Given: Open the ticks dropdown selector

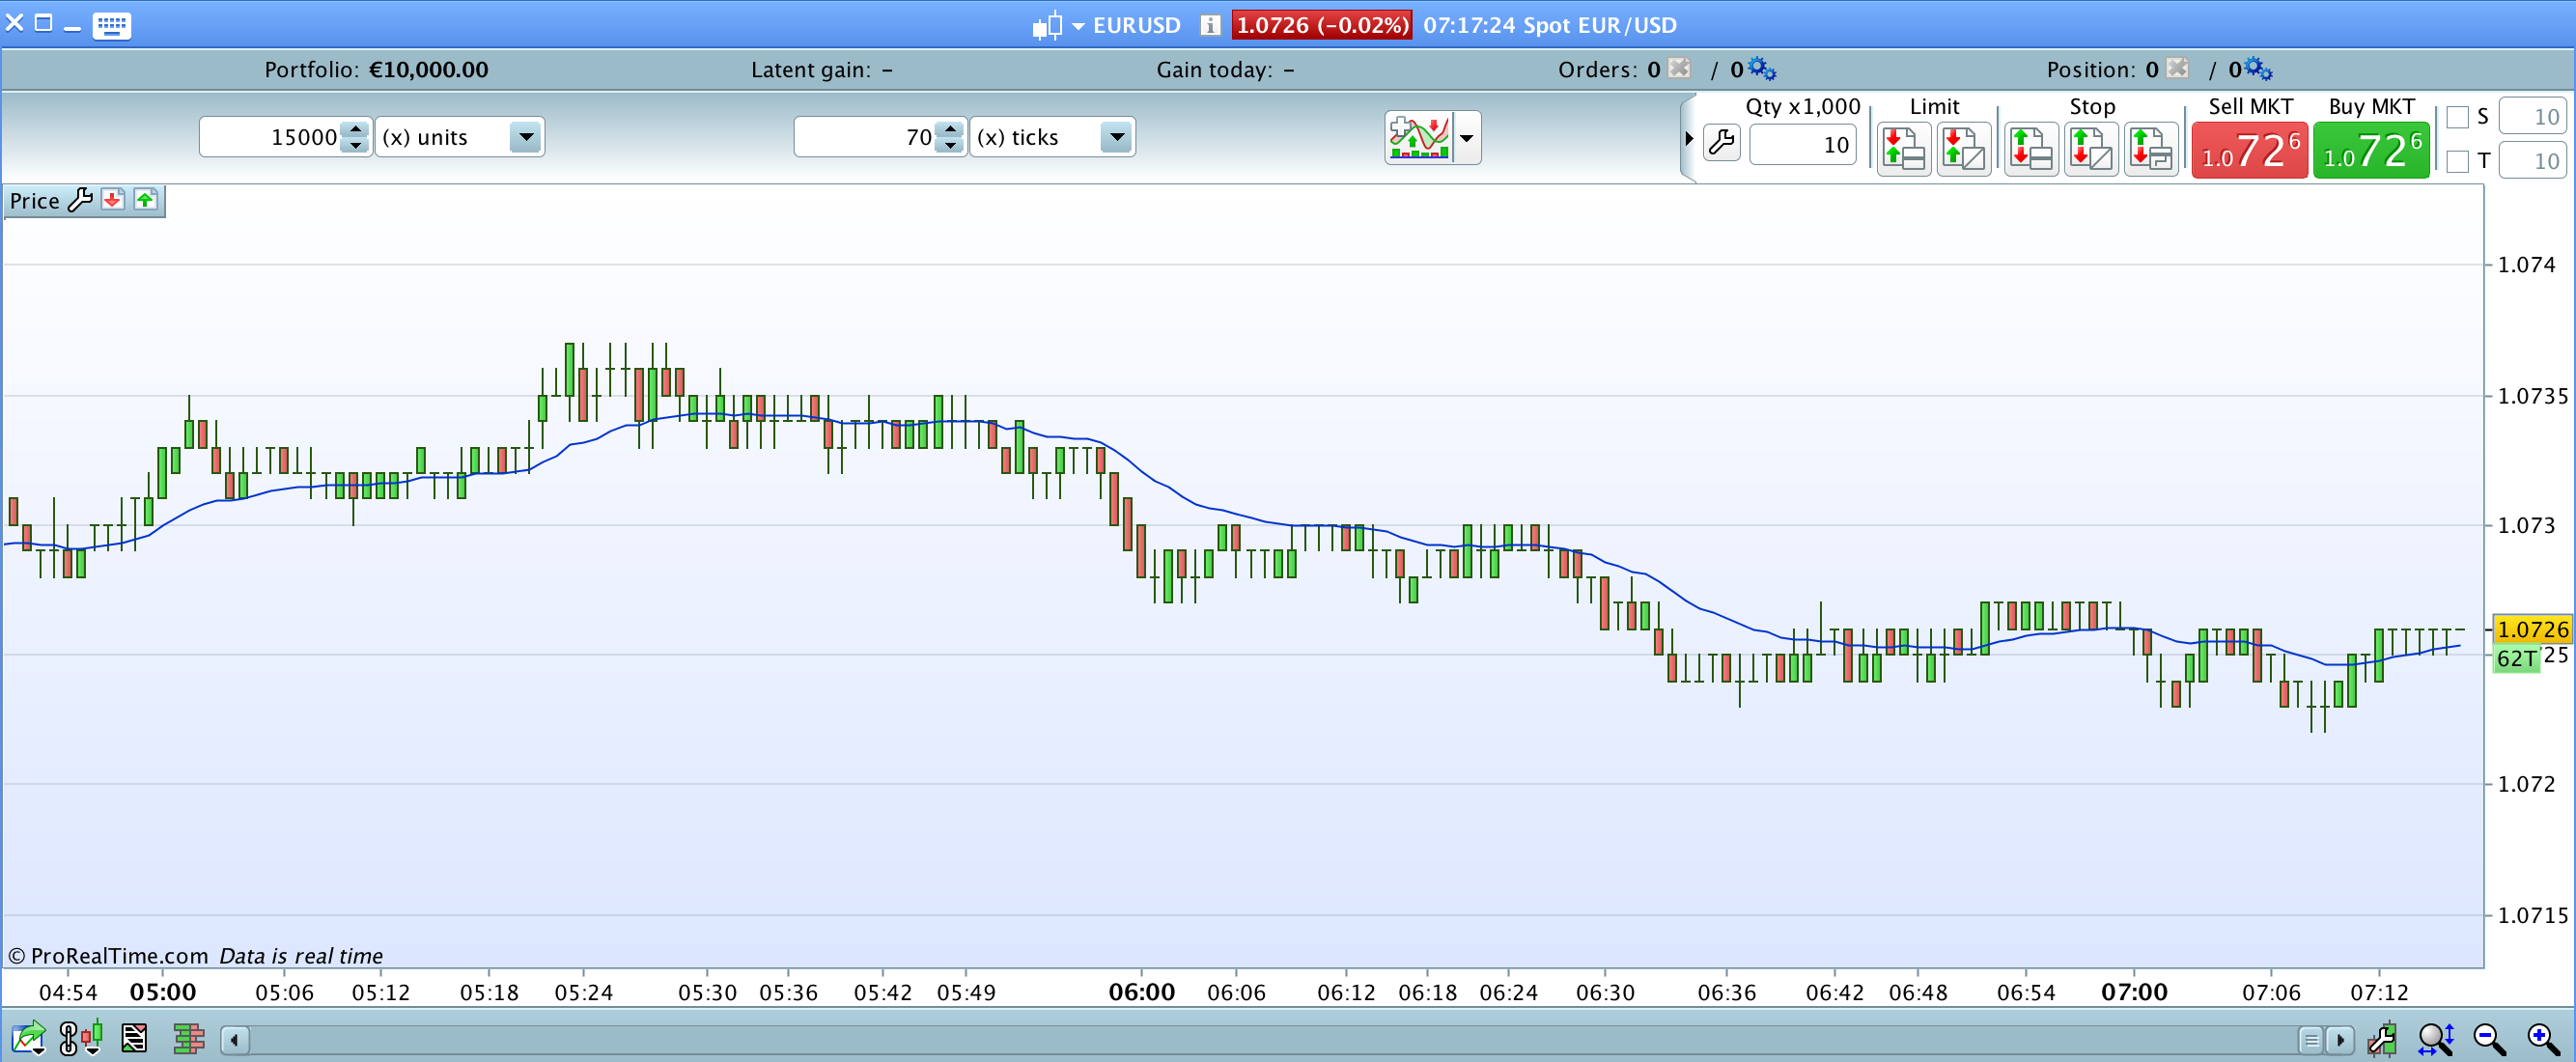Looking at the screenshot, I should click(1116, 137).
